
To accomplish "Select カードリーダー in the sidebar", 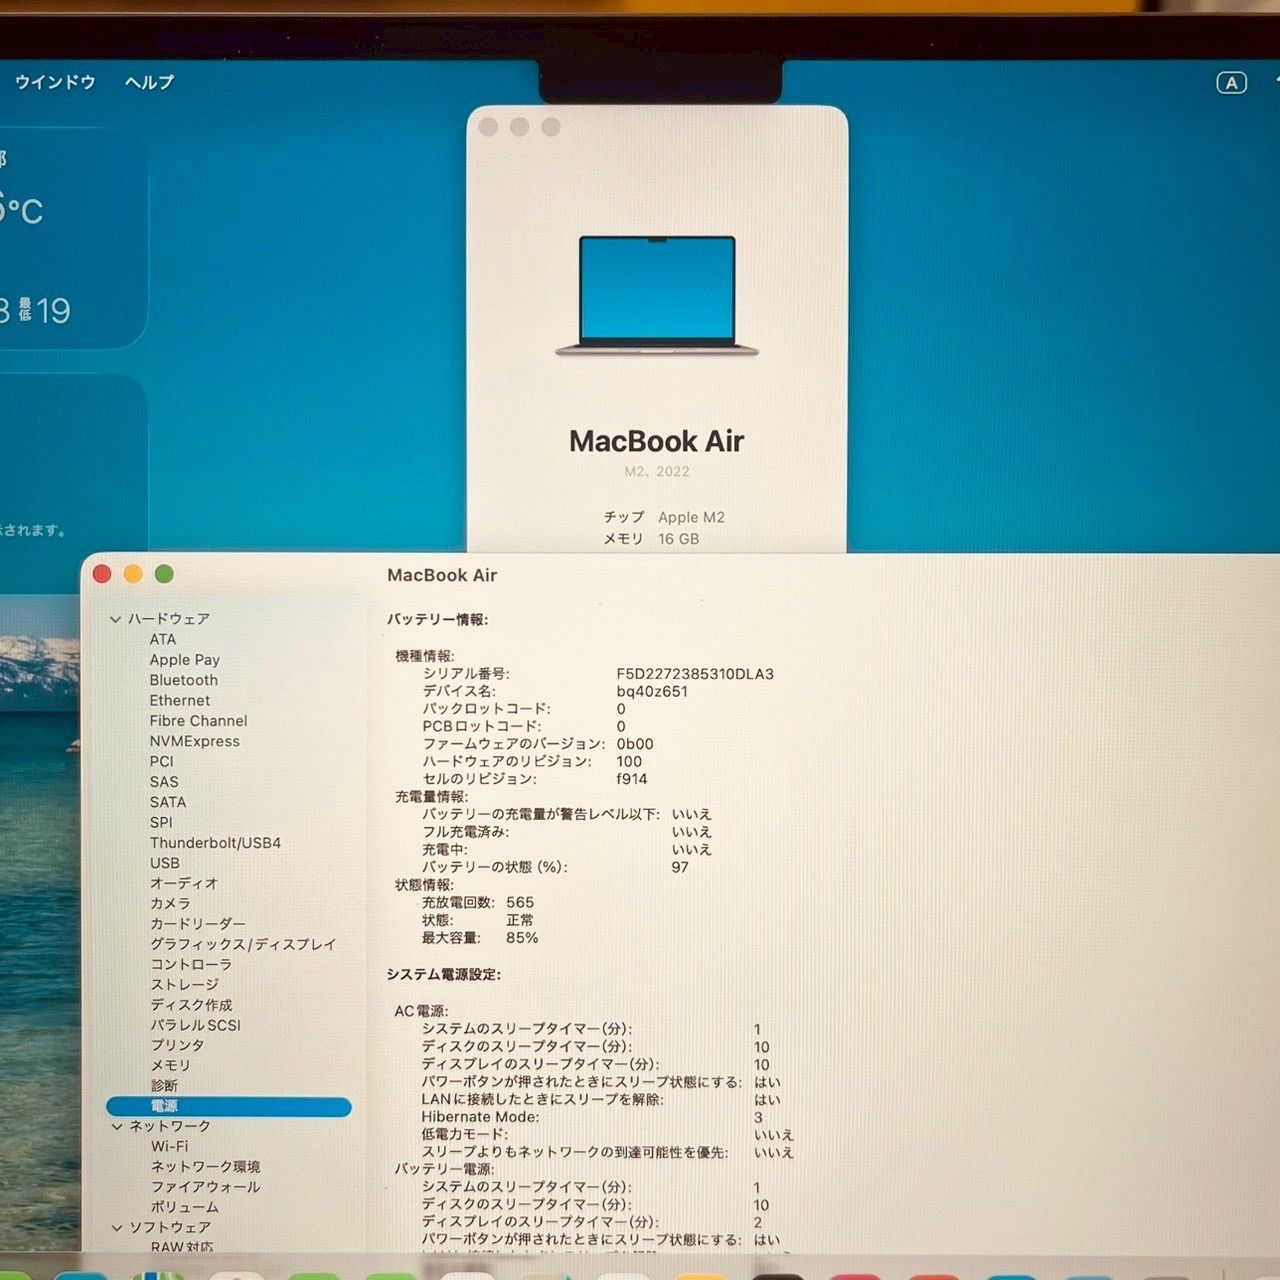I will pos(197,924).
